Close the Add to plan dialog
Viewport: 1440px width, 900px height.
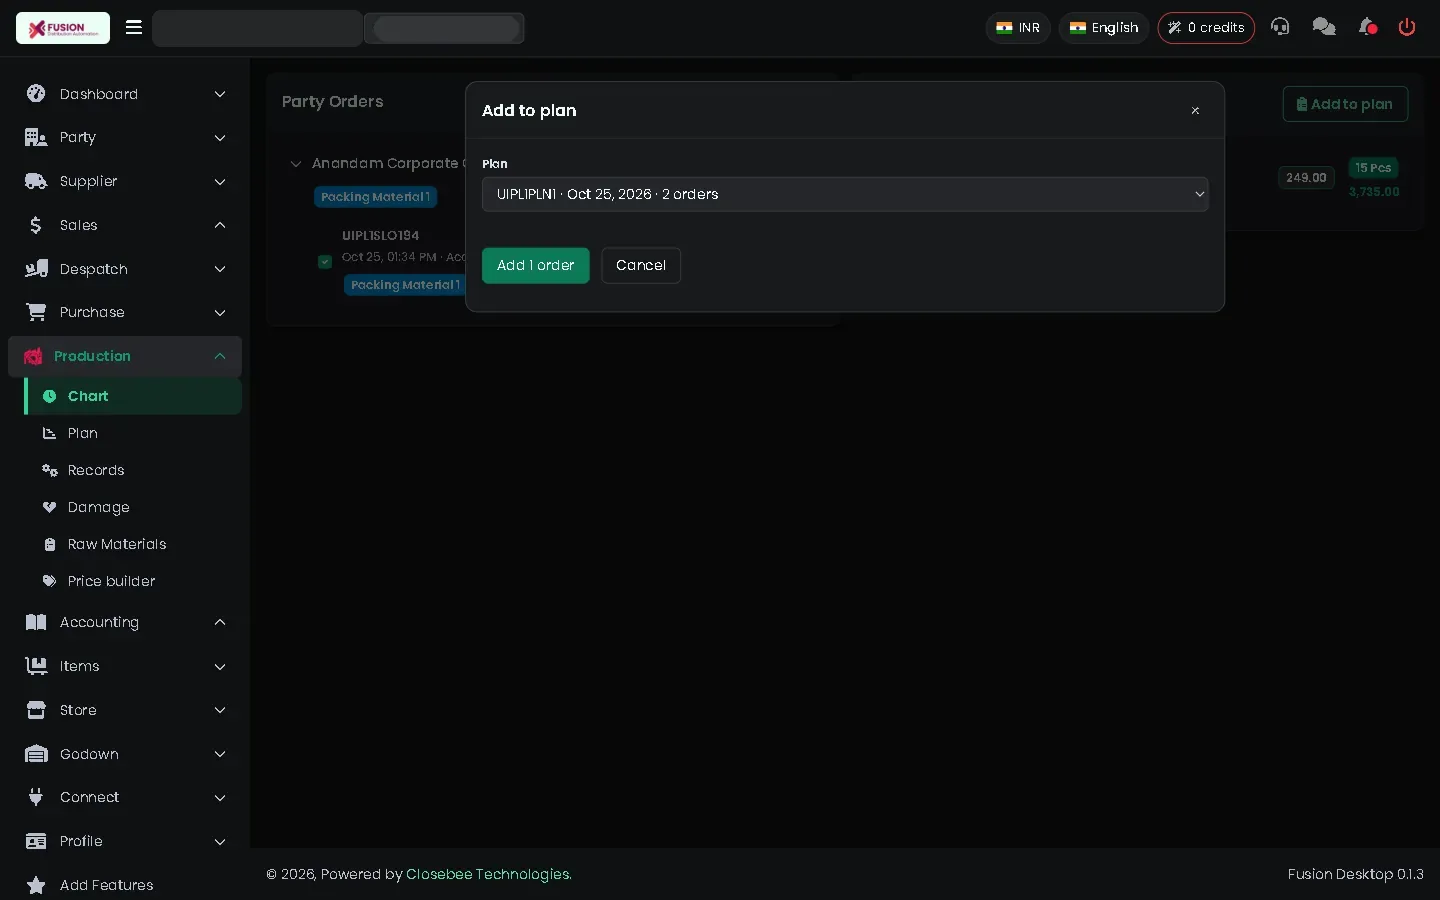(x=1195, y=111)
